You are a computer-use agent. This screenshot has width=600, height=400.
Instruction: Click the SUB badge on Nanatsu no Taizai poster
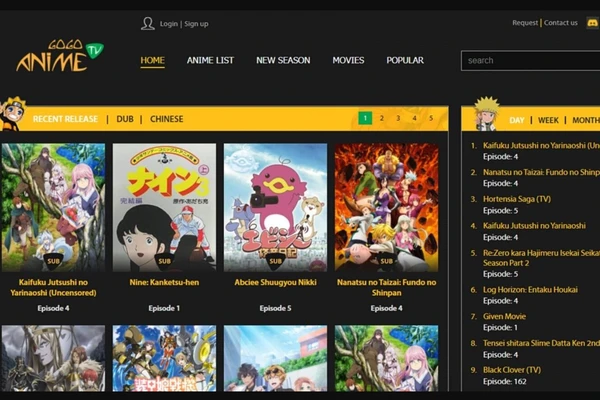386,261
